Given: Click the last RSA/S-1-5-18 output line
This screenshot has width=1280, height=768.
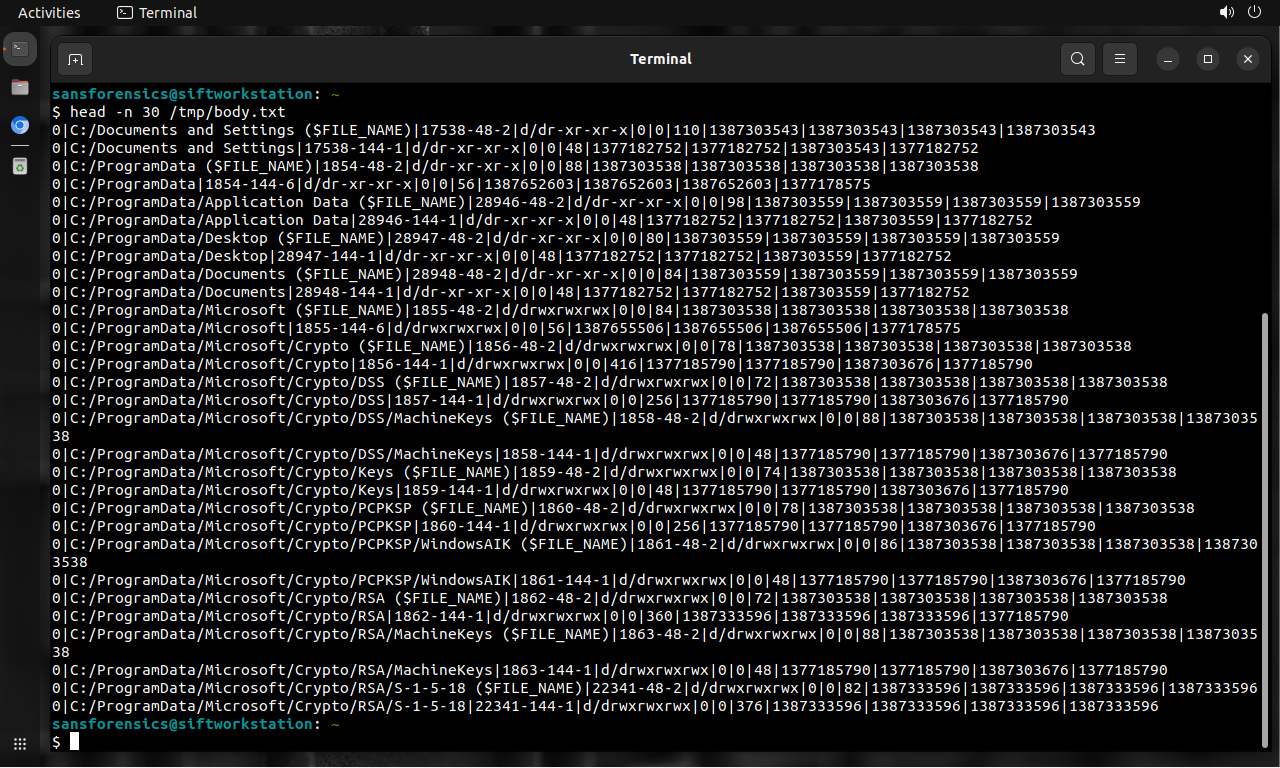Looking at the screenshot, I should click(x=605, y=706).
